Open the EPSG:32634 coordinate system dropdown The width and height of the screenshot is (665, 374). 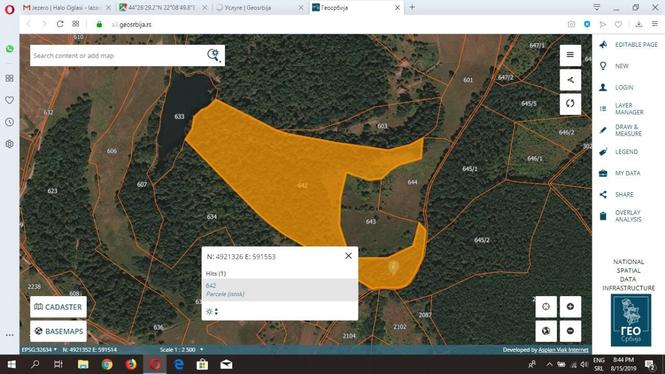(39, 350)
